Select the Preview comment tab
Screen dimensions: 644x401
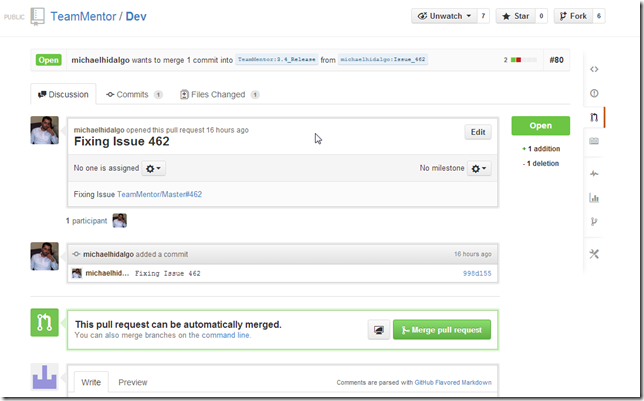coord(133,383)
